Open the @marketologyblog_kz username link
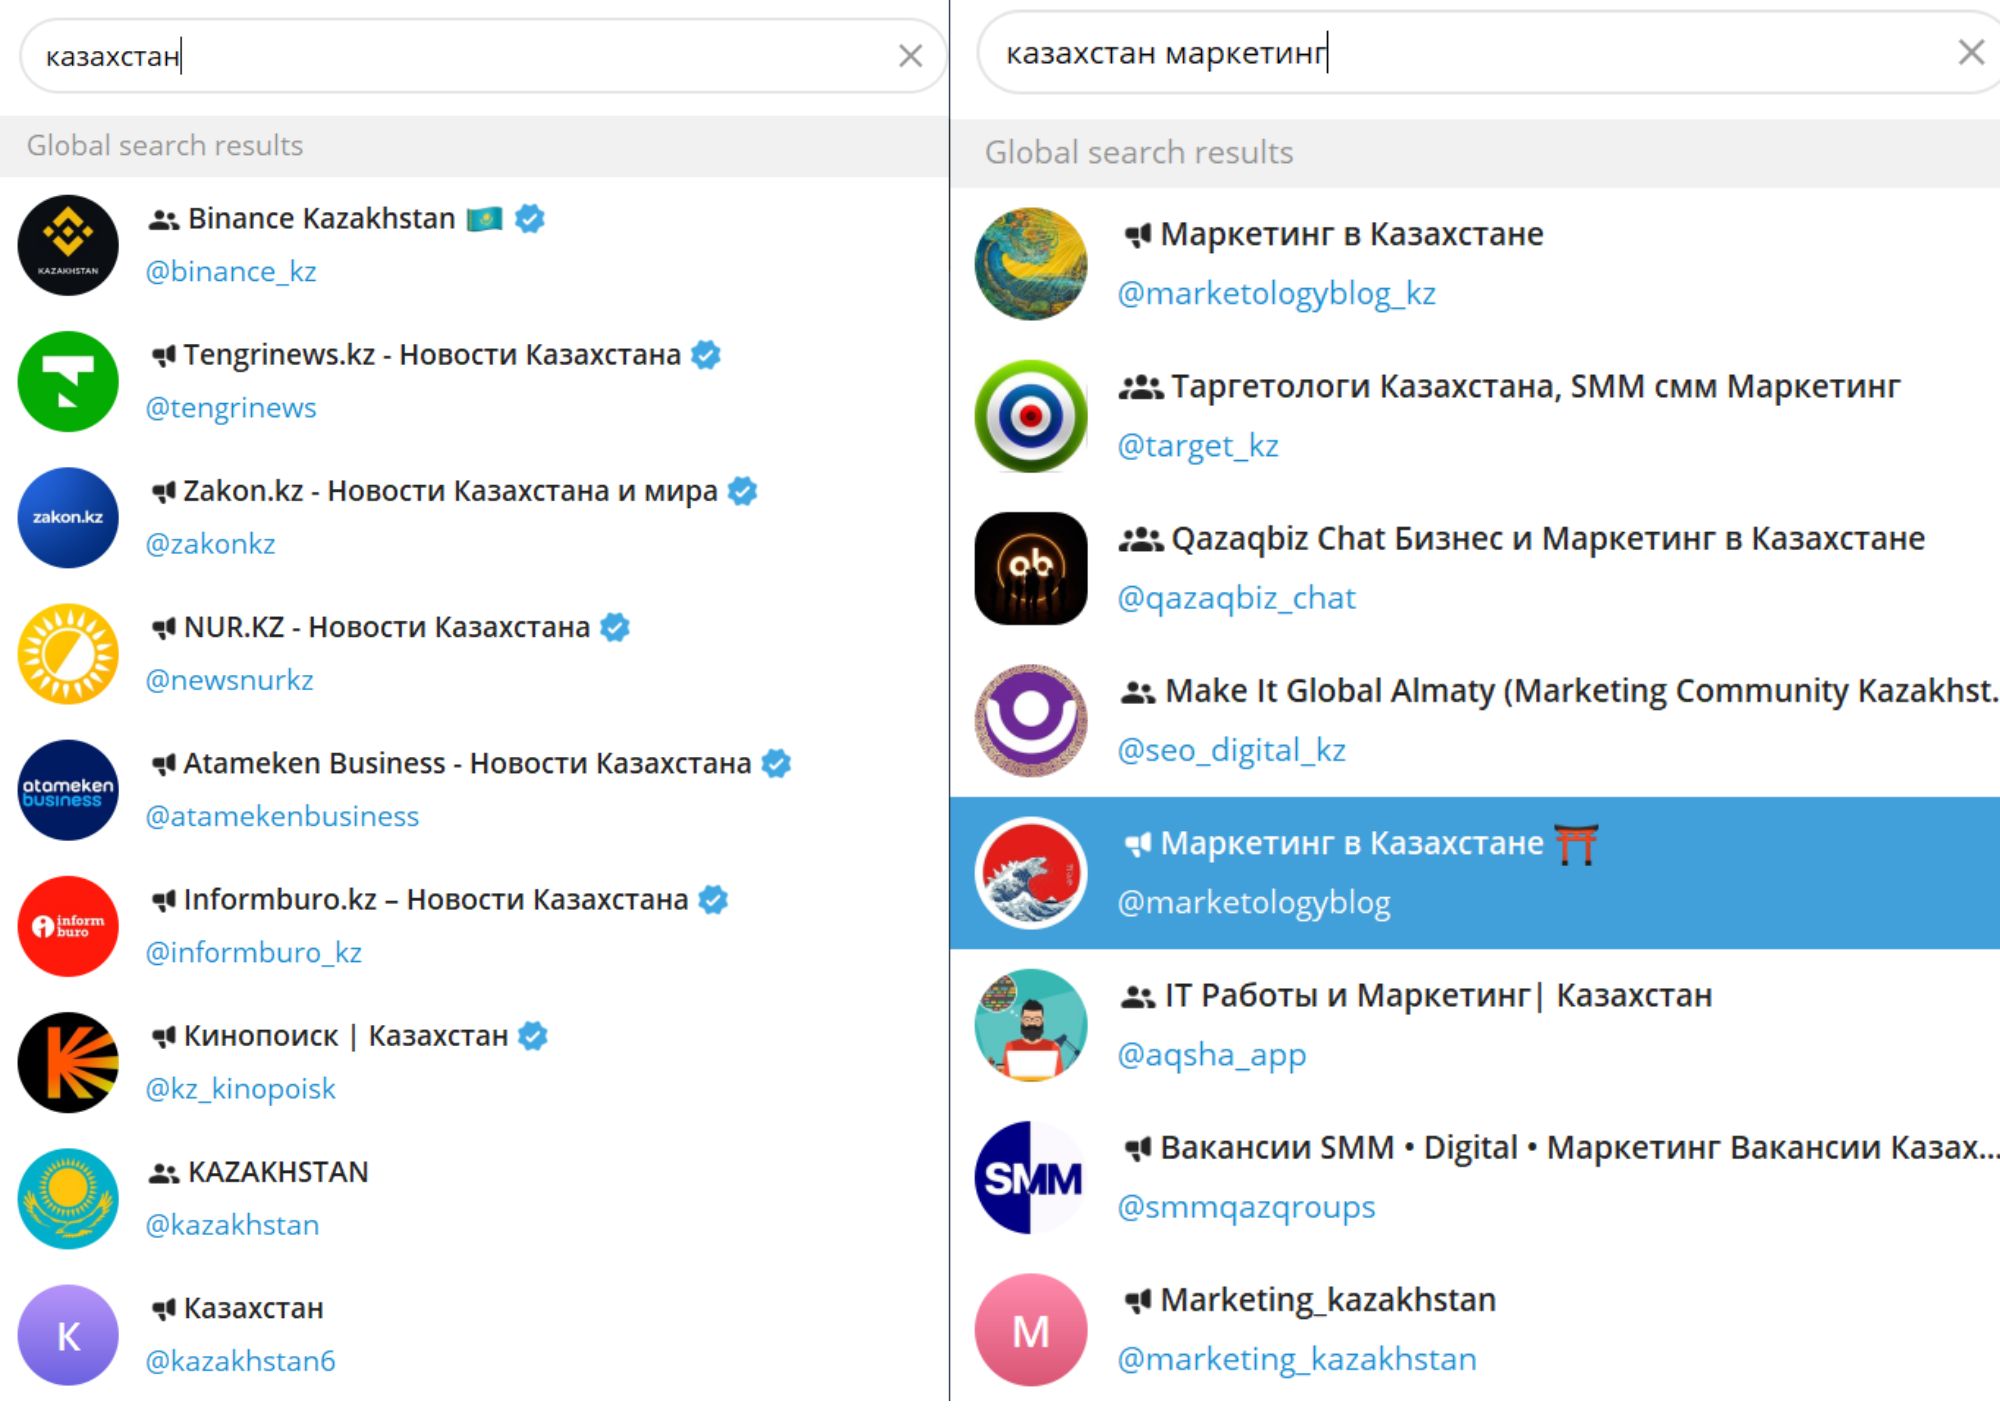 1276,294
